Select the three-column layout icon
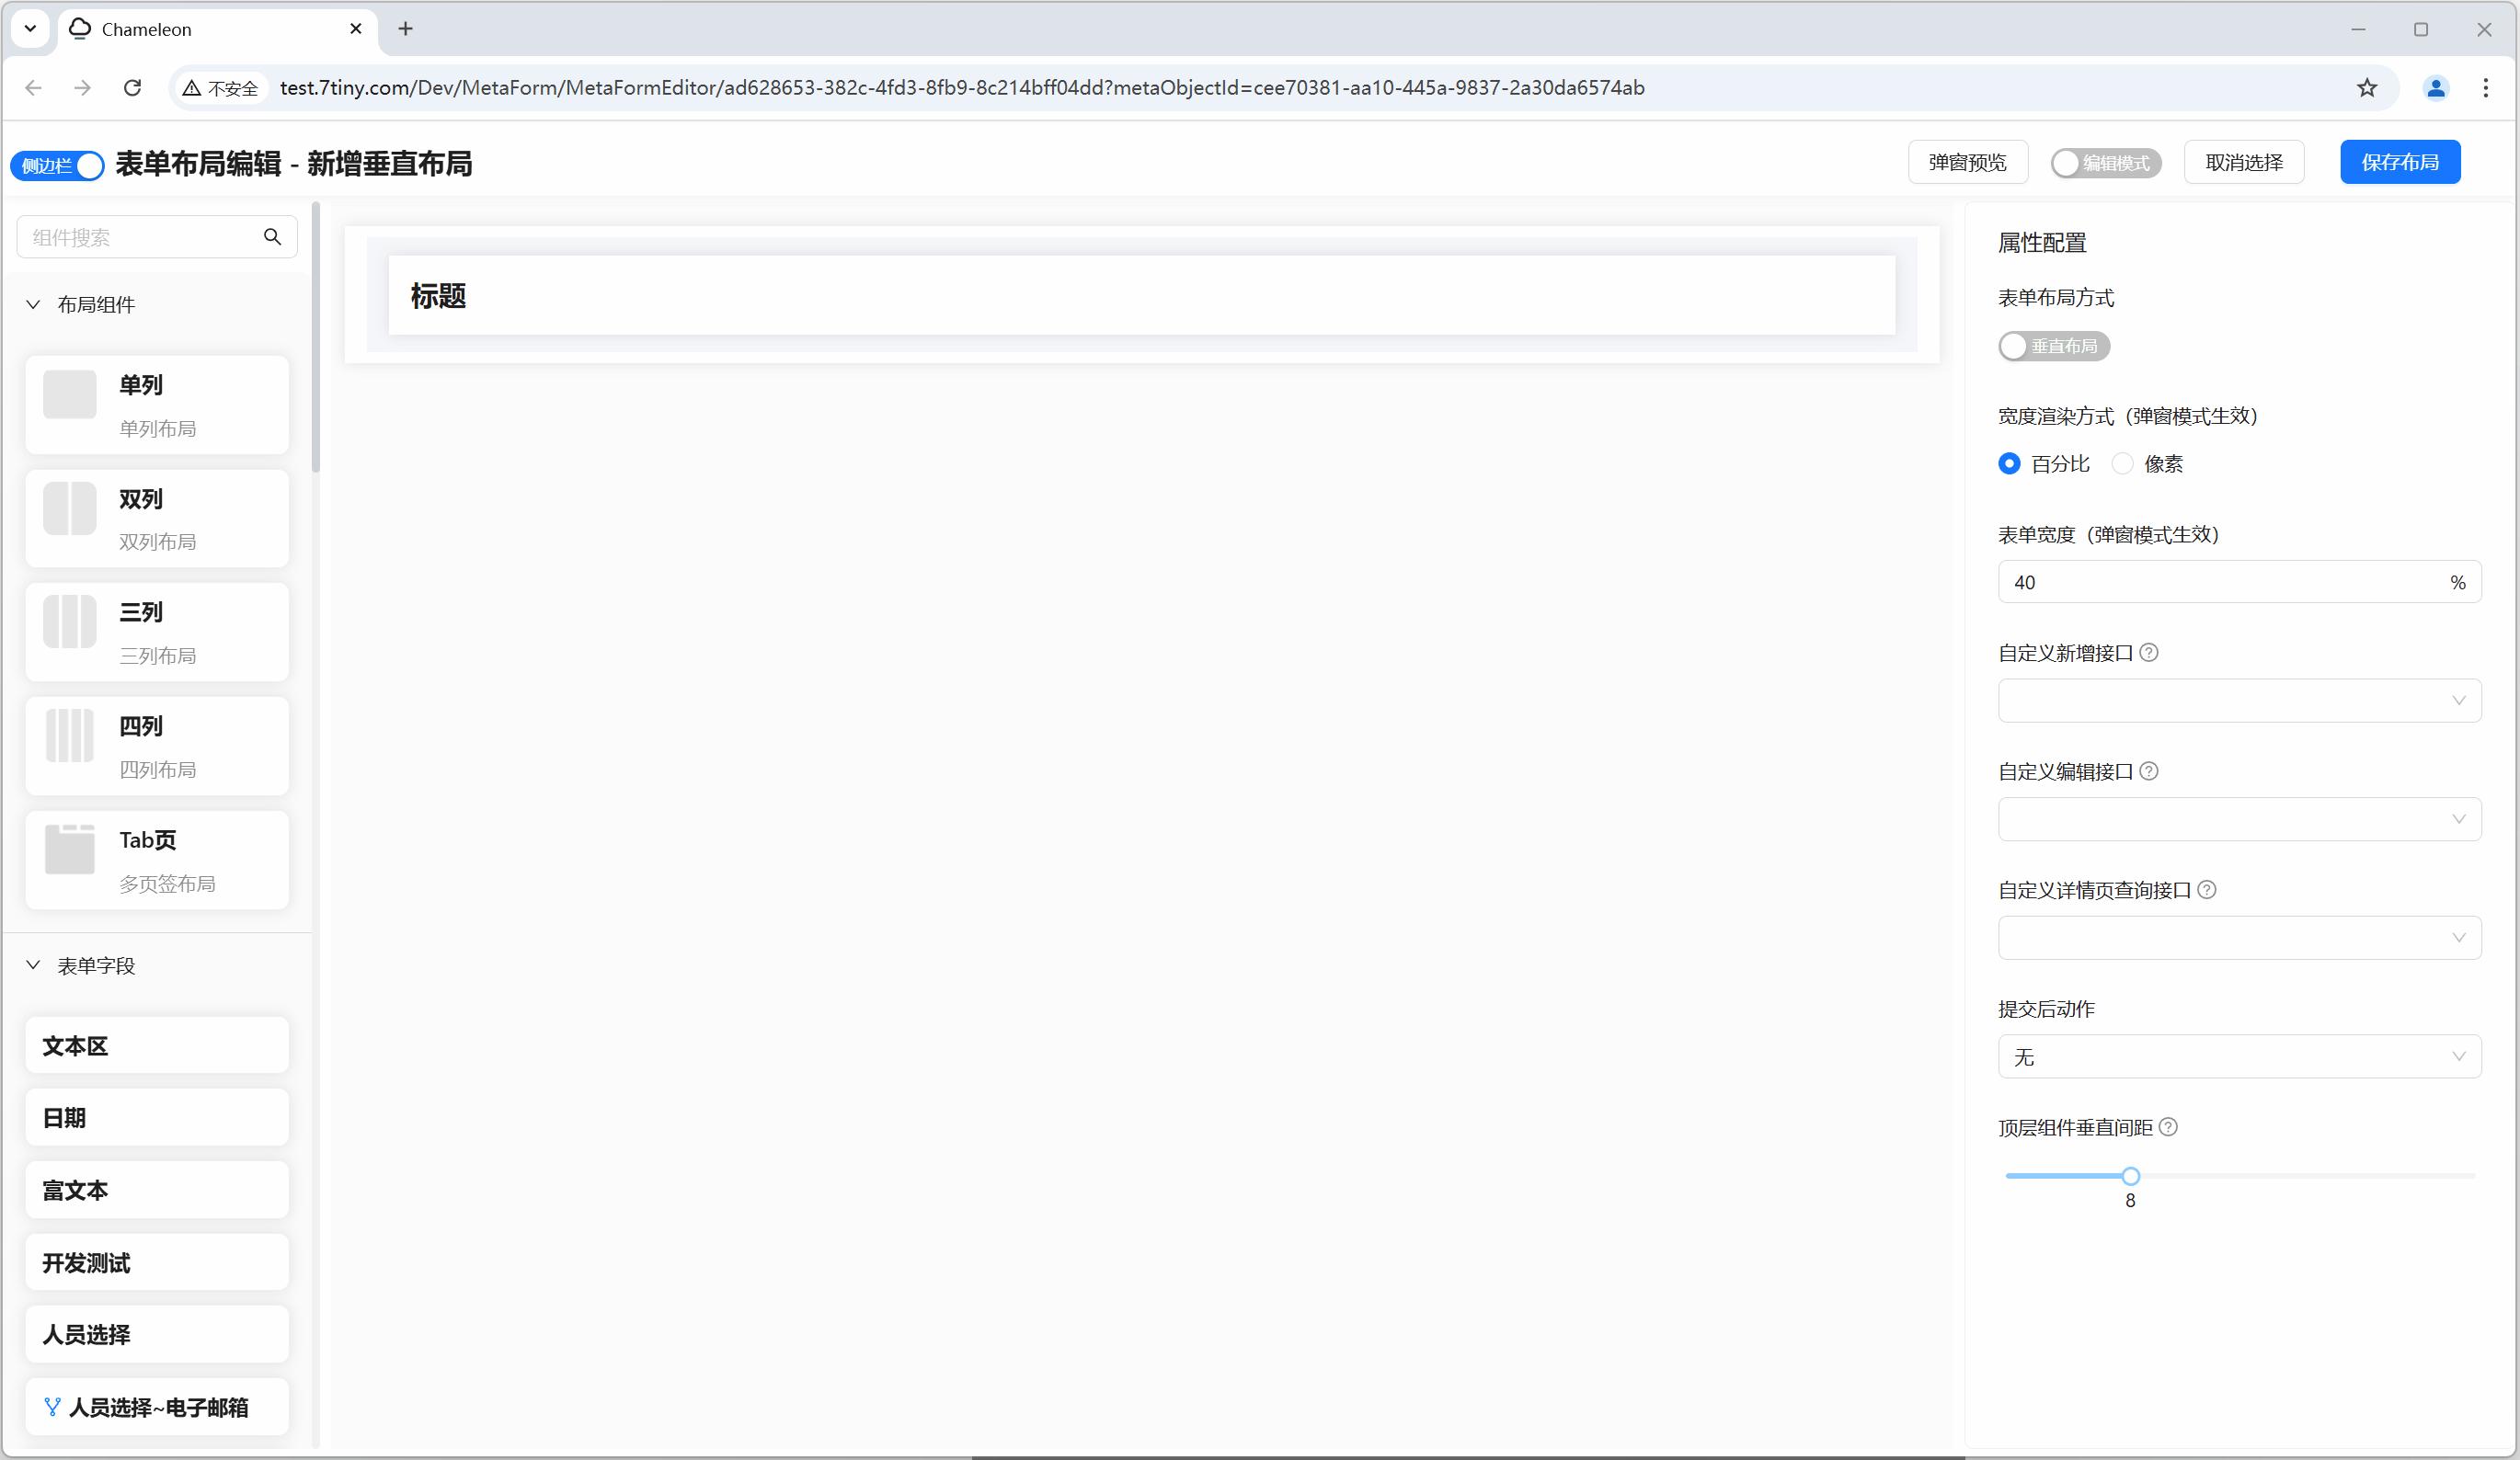The height and width of the screenshot is (1460, 2520). point(70,622)
